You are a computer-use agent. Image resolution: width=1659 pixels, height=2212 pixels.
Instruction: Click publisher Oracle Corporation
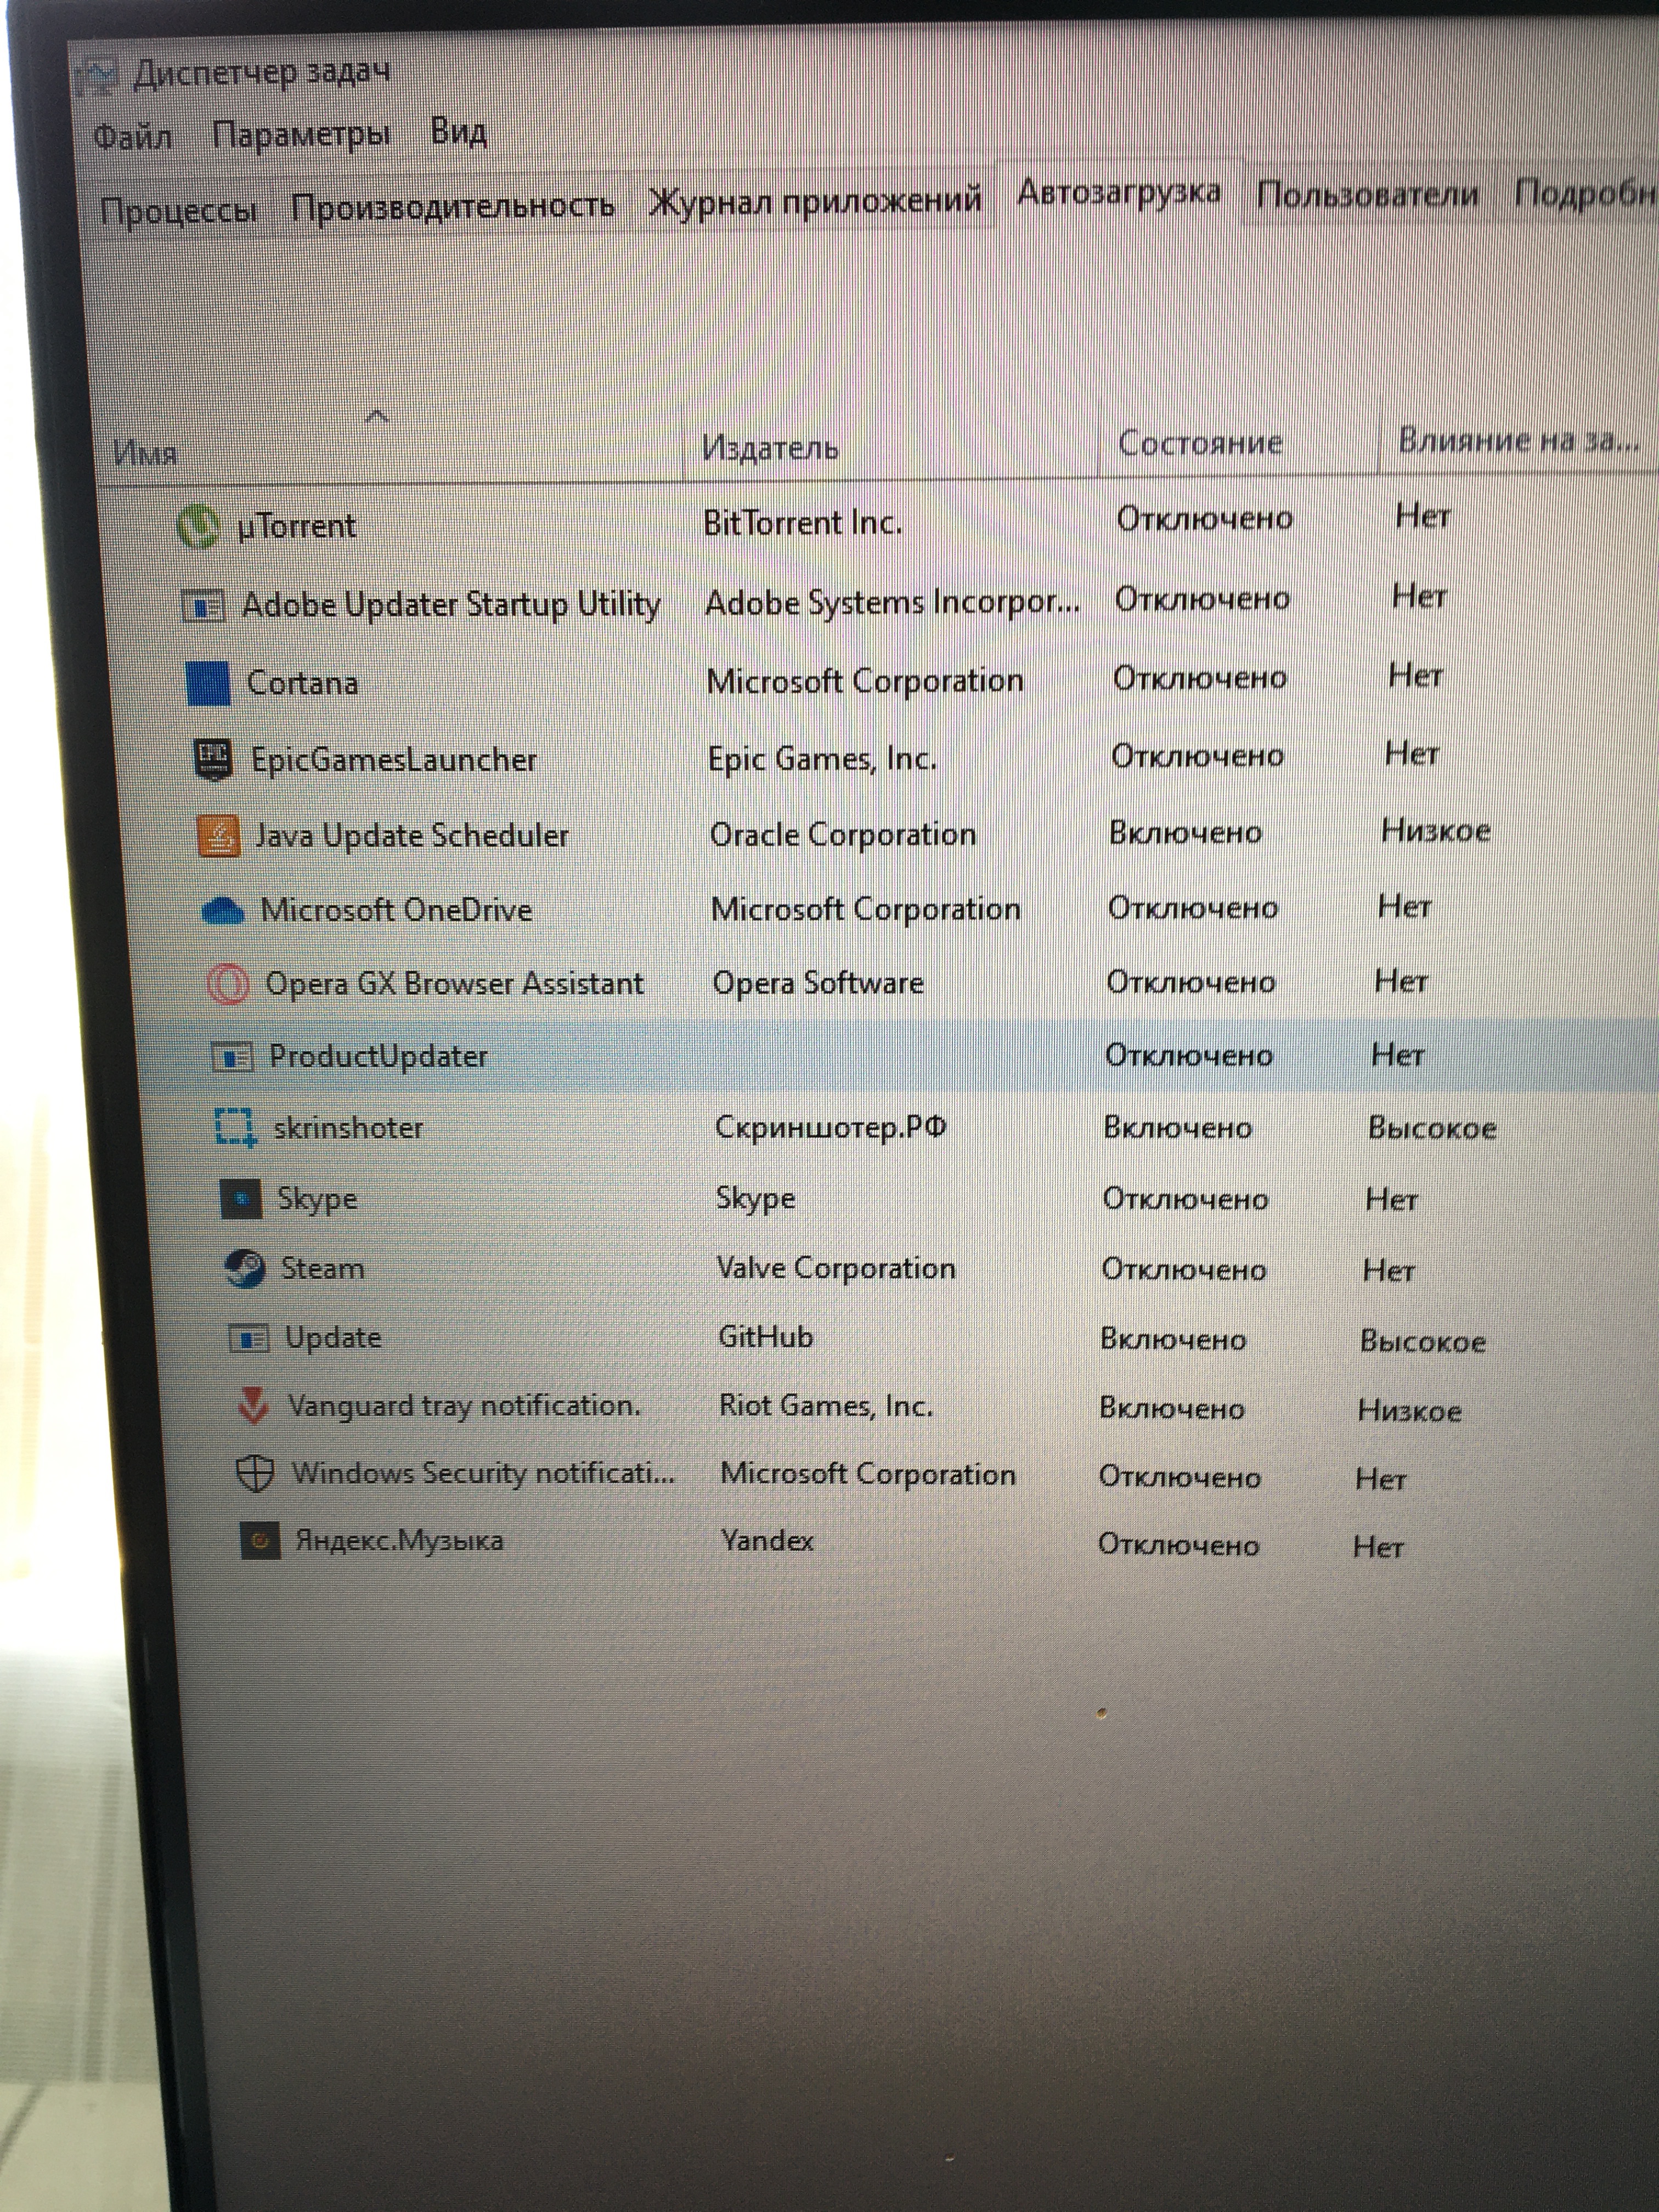(842, 834)
